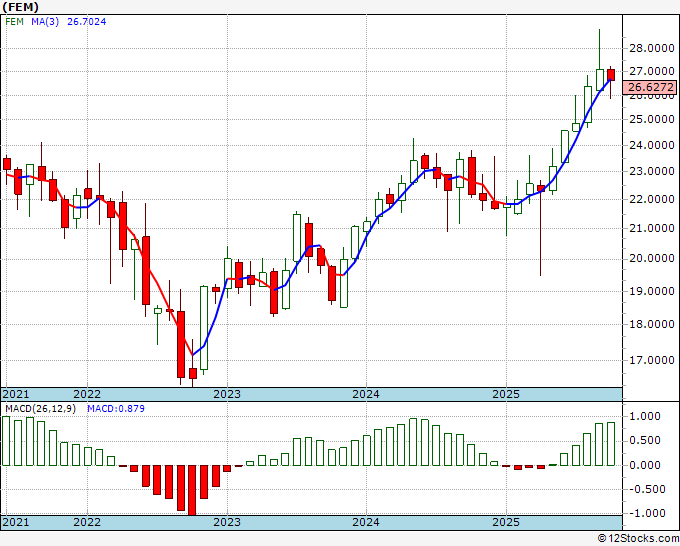Click 2021 on the MACD time axis
The height and width of the screenshot is (546, 680).
[16, 522]
